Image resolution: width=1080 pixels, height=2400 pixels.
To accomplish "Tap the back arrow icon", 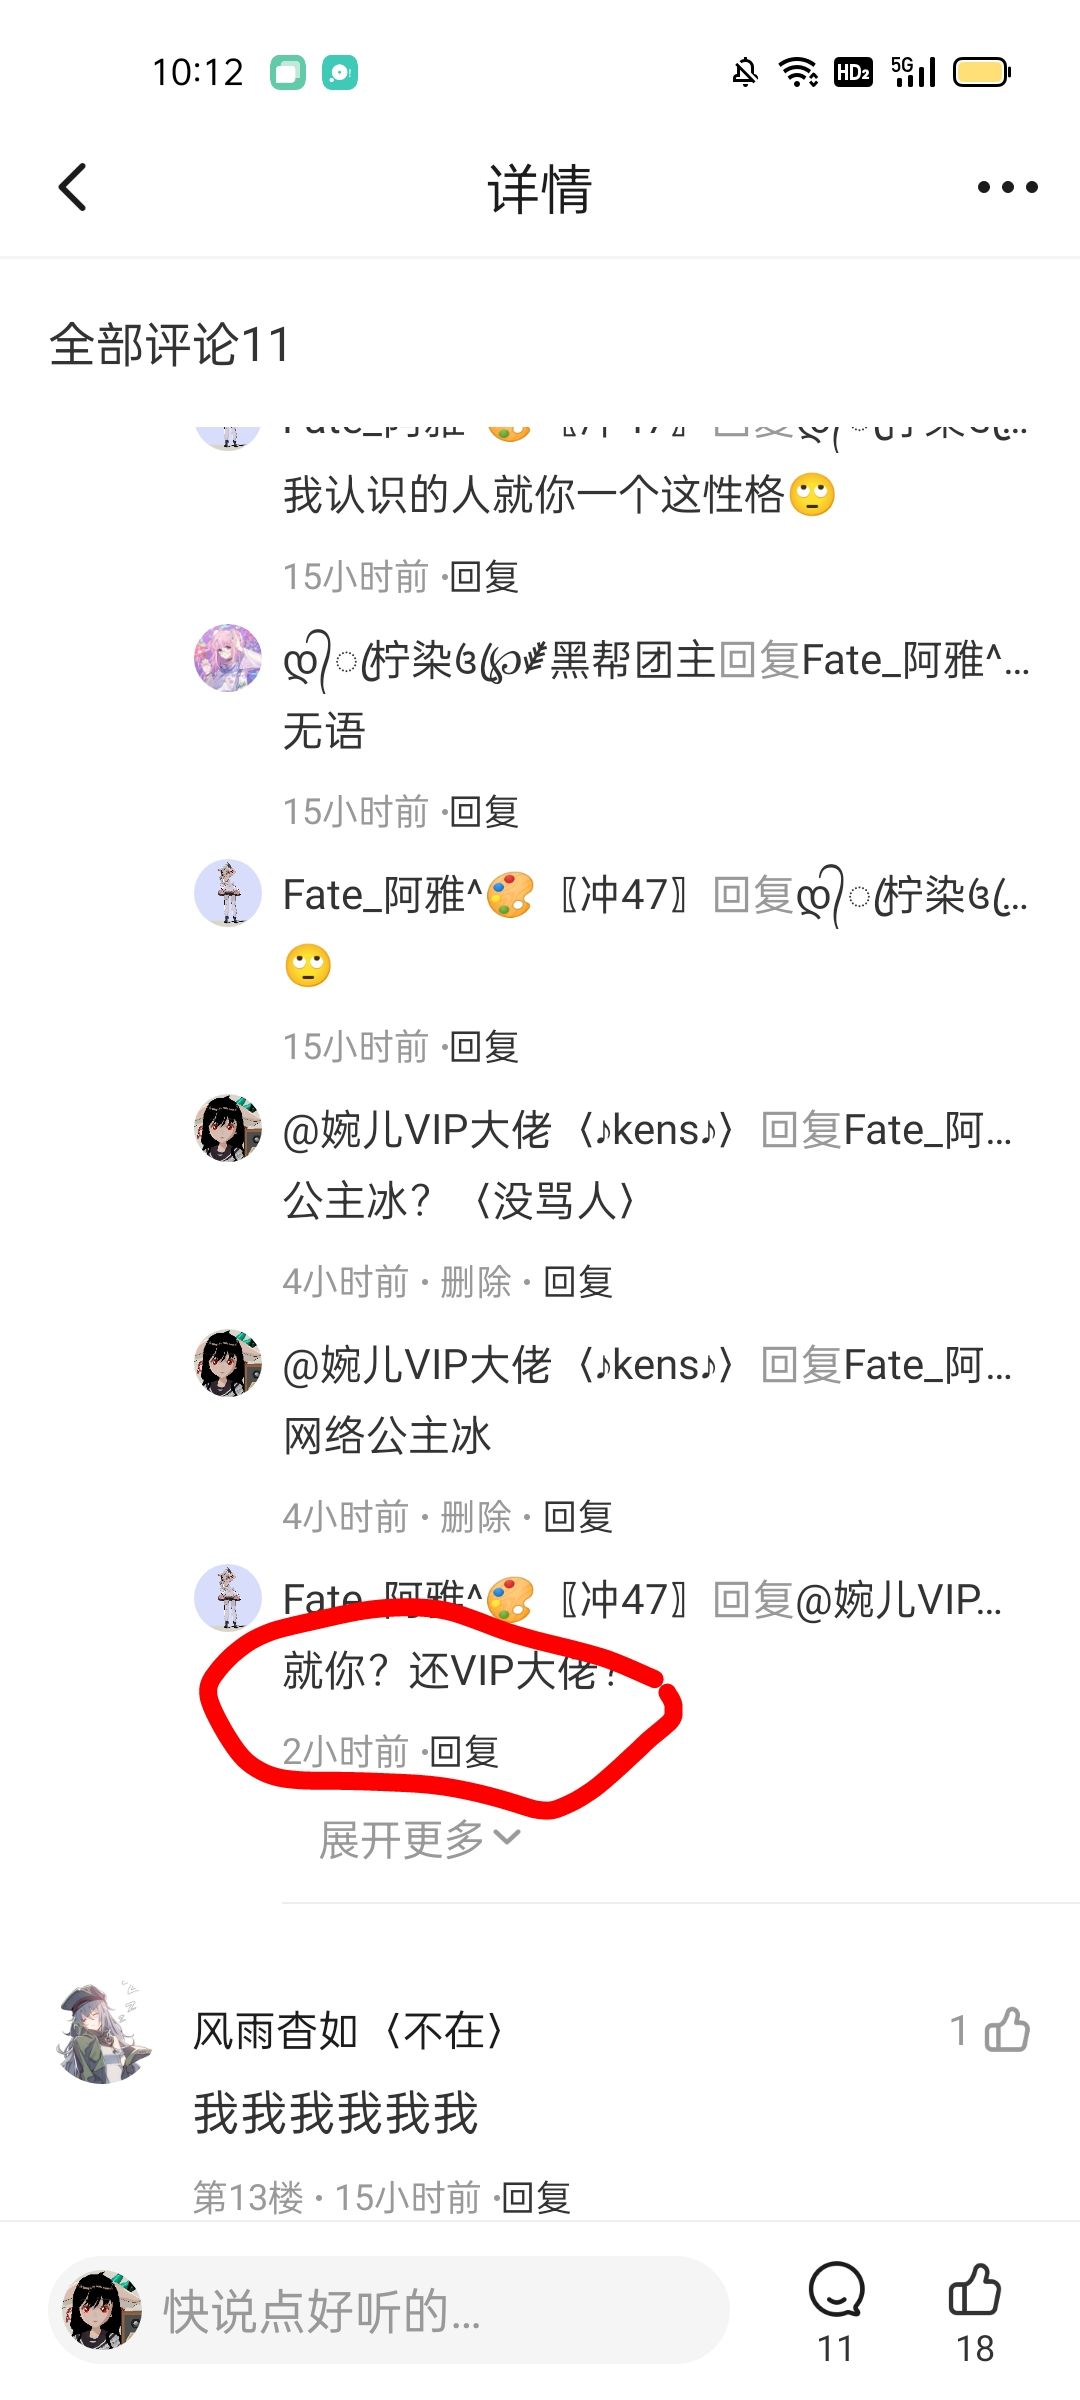I will (x=73, y=187).
